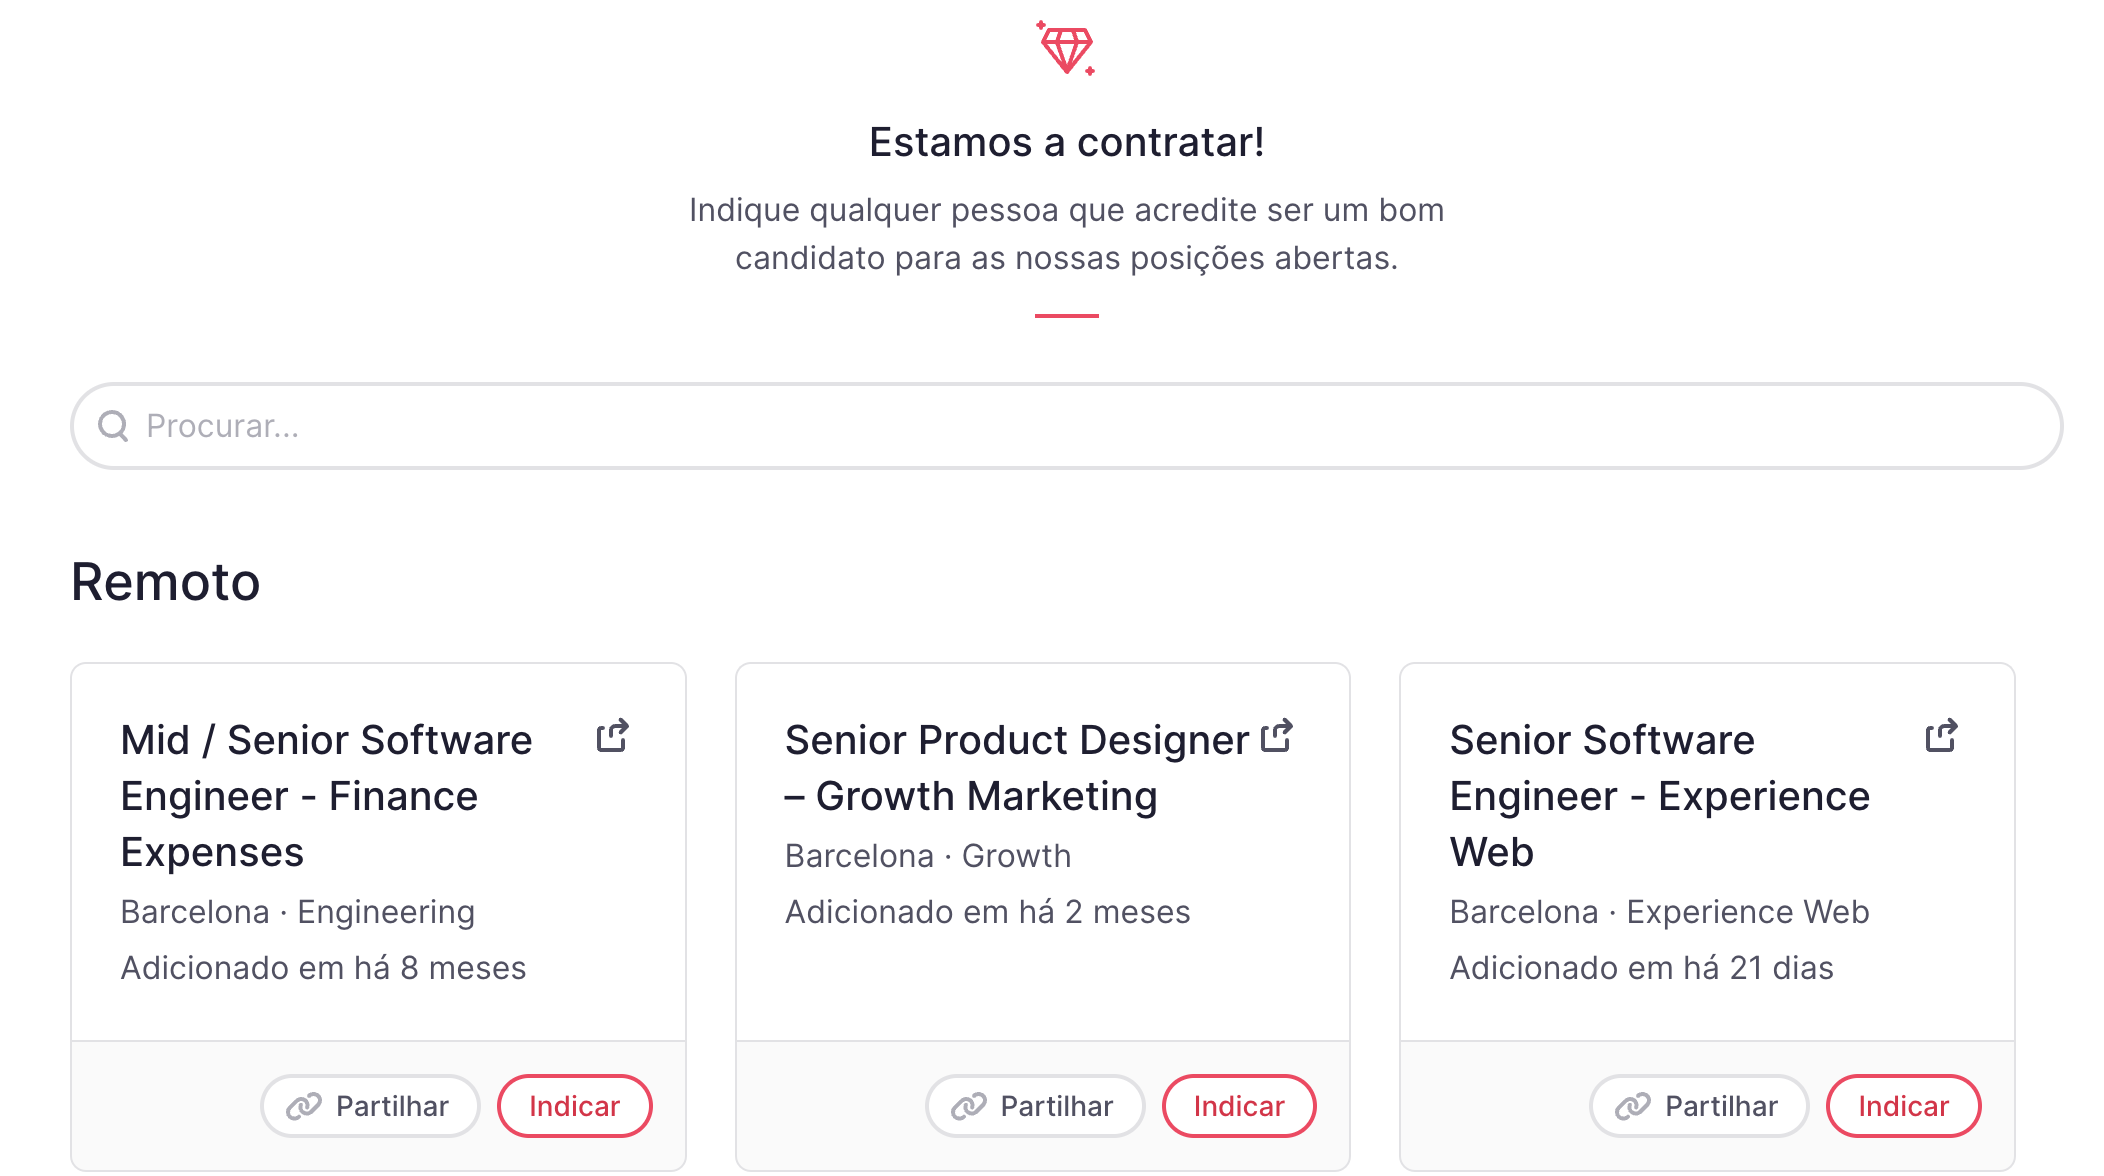The image size is (2104, 1176).
Task: Click chain link icon on Finance Expenses card
Action: [304, 1106]
